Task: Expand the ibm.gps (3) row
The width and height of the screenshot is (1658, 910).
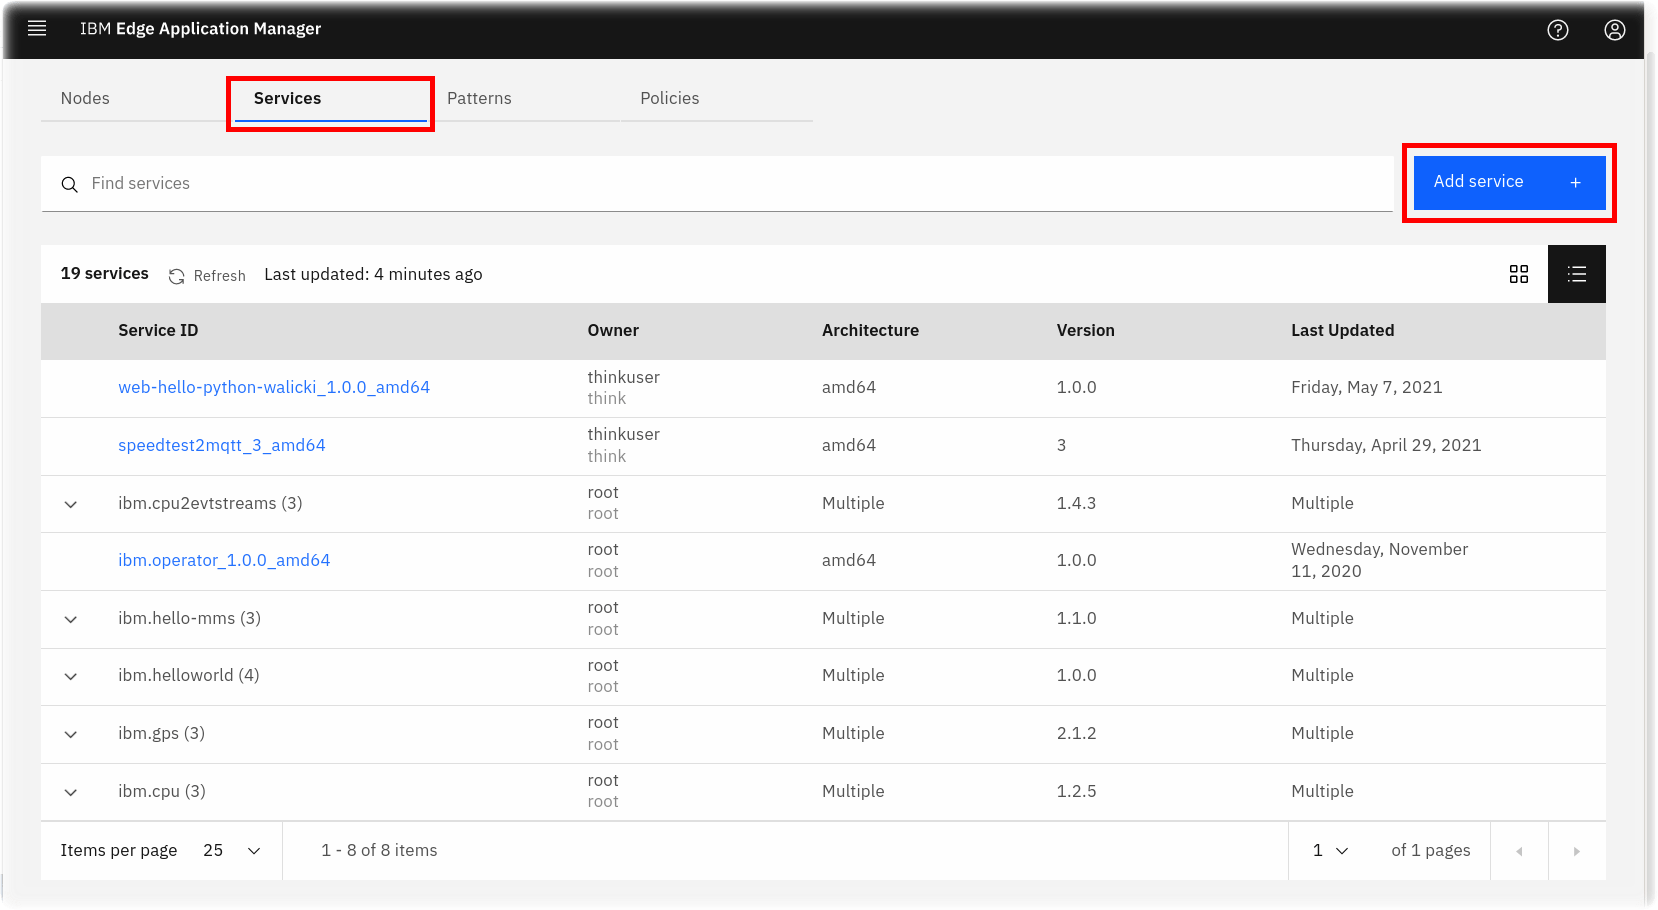Action: [x=71, y=734]
